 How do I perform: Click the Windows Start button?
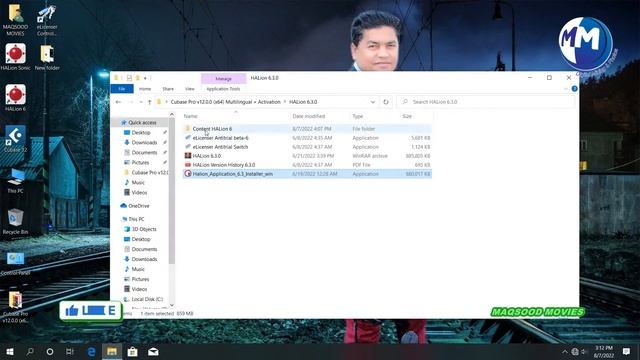tap(9, 351)
